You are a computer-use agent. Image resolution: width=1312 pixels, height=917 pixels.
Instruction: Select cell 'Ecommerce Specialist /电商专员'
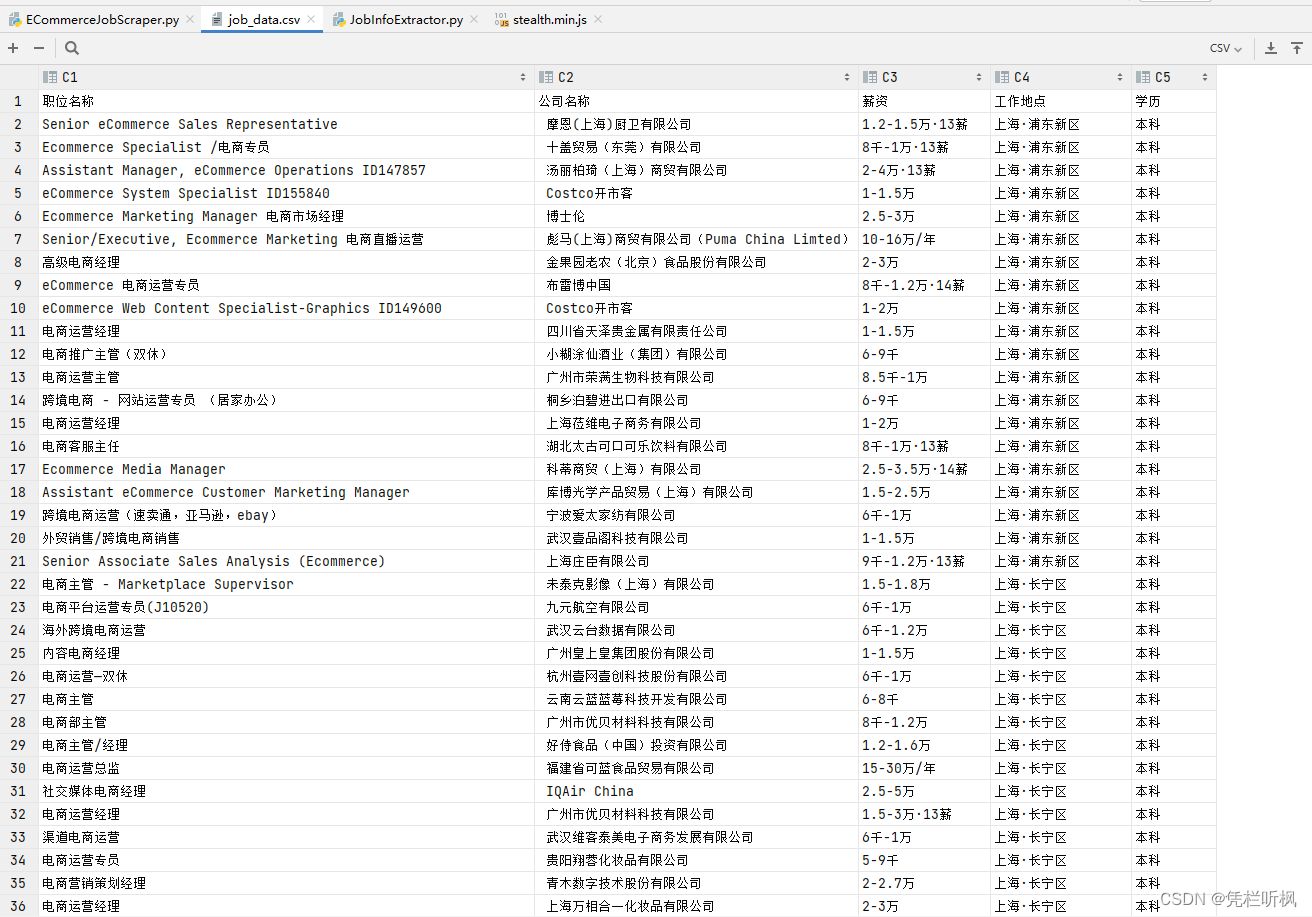286,147
